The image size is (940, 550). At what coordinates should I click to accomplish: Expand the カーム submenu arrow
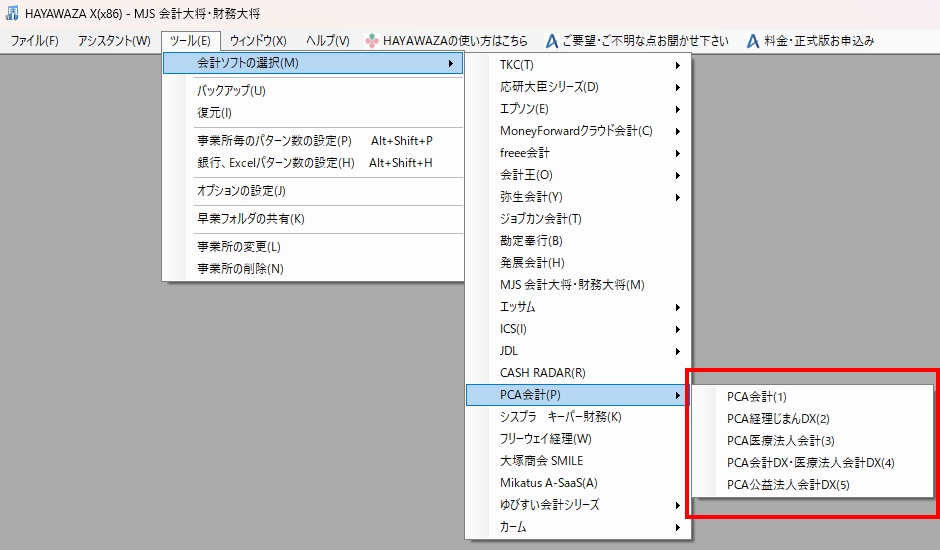[x=677, y=528]
